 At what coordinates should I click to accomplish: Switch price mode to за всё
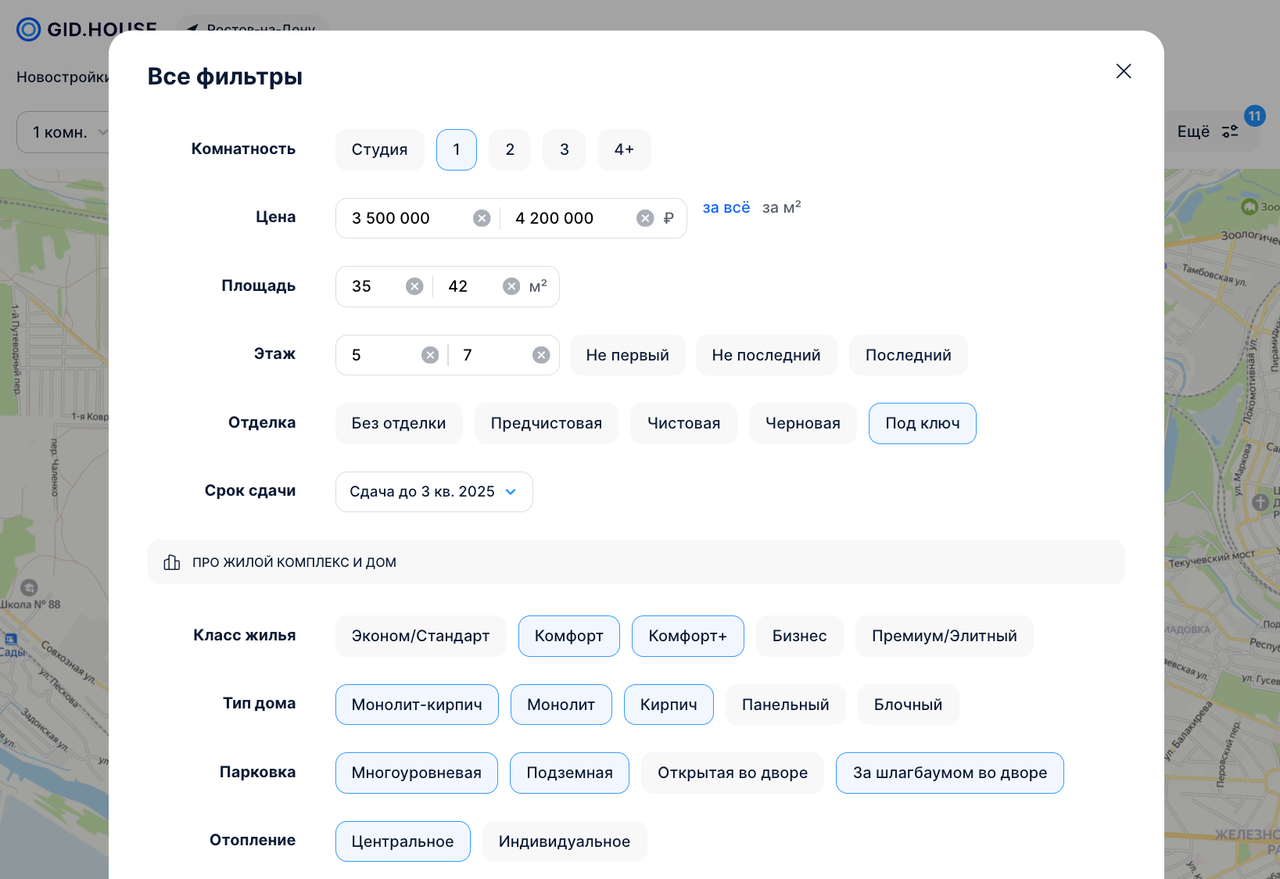pyautogui.click(x=726, y=208)
